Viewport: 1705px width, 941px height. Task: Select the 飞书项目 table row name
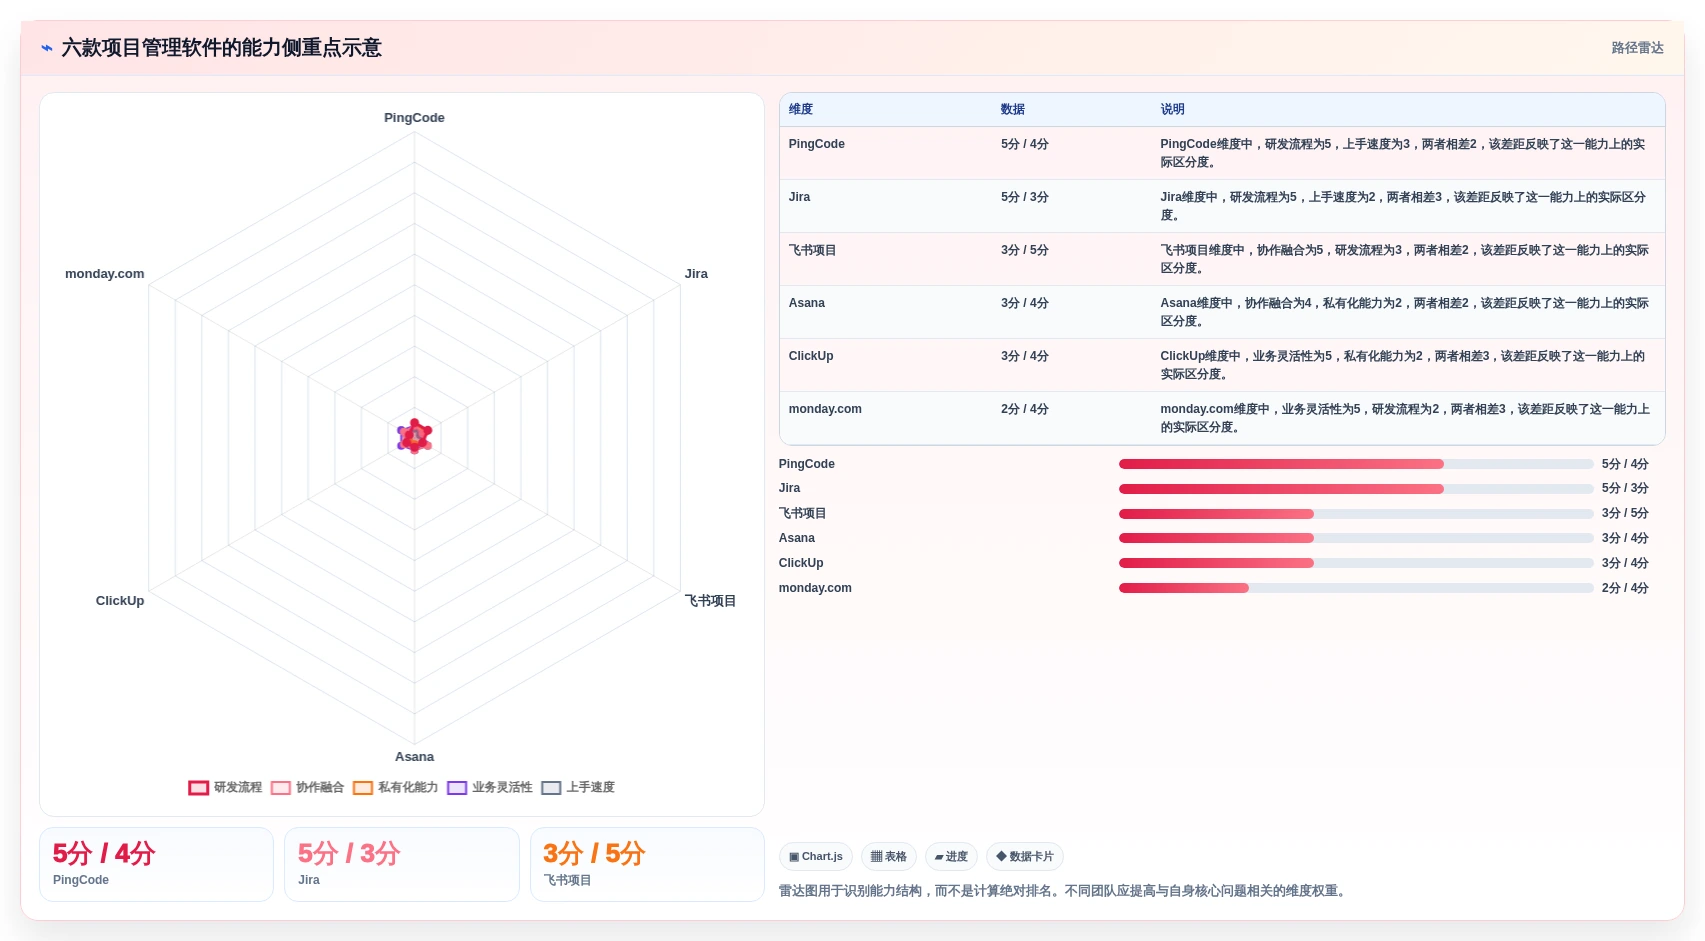(x=812, y=250)
